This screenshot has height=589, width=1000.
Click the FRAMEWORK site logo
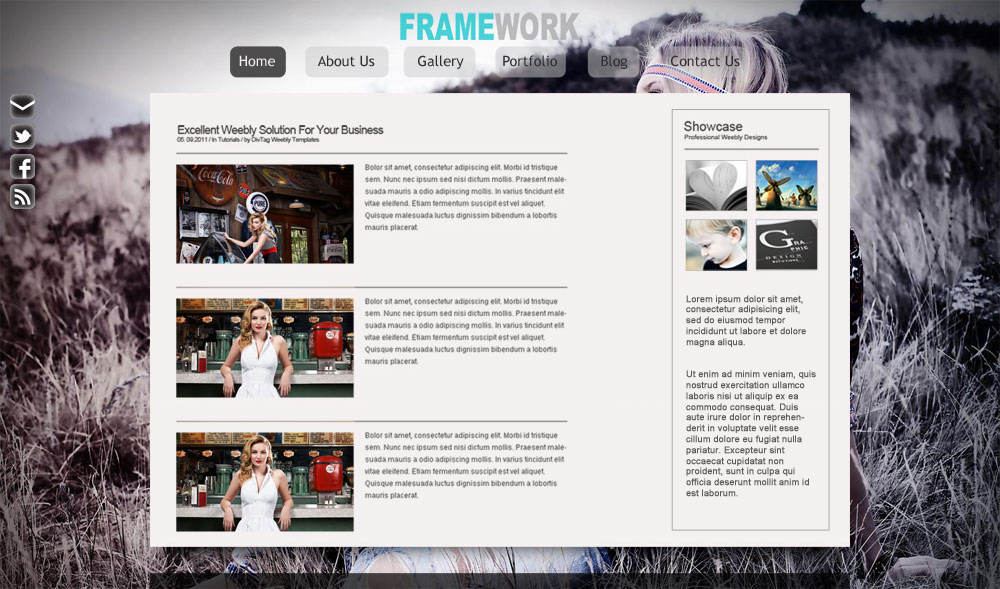[x=487, y=26]
